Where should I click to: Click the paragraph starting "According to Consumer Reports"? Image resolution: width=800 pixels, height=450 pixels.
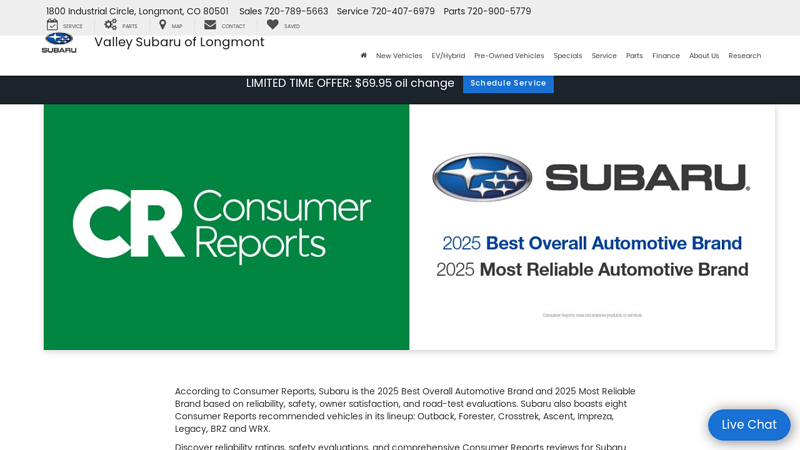tap(405, 410)
